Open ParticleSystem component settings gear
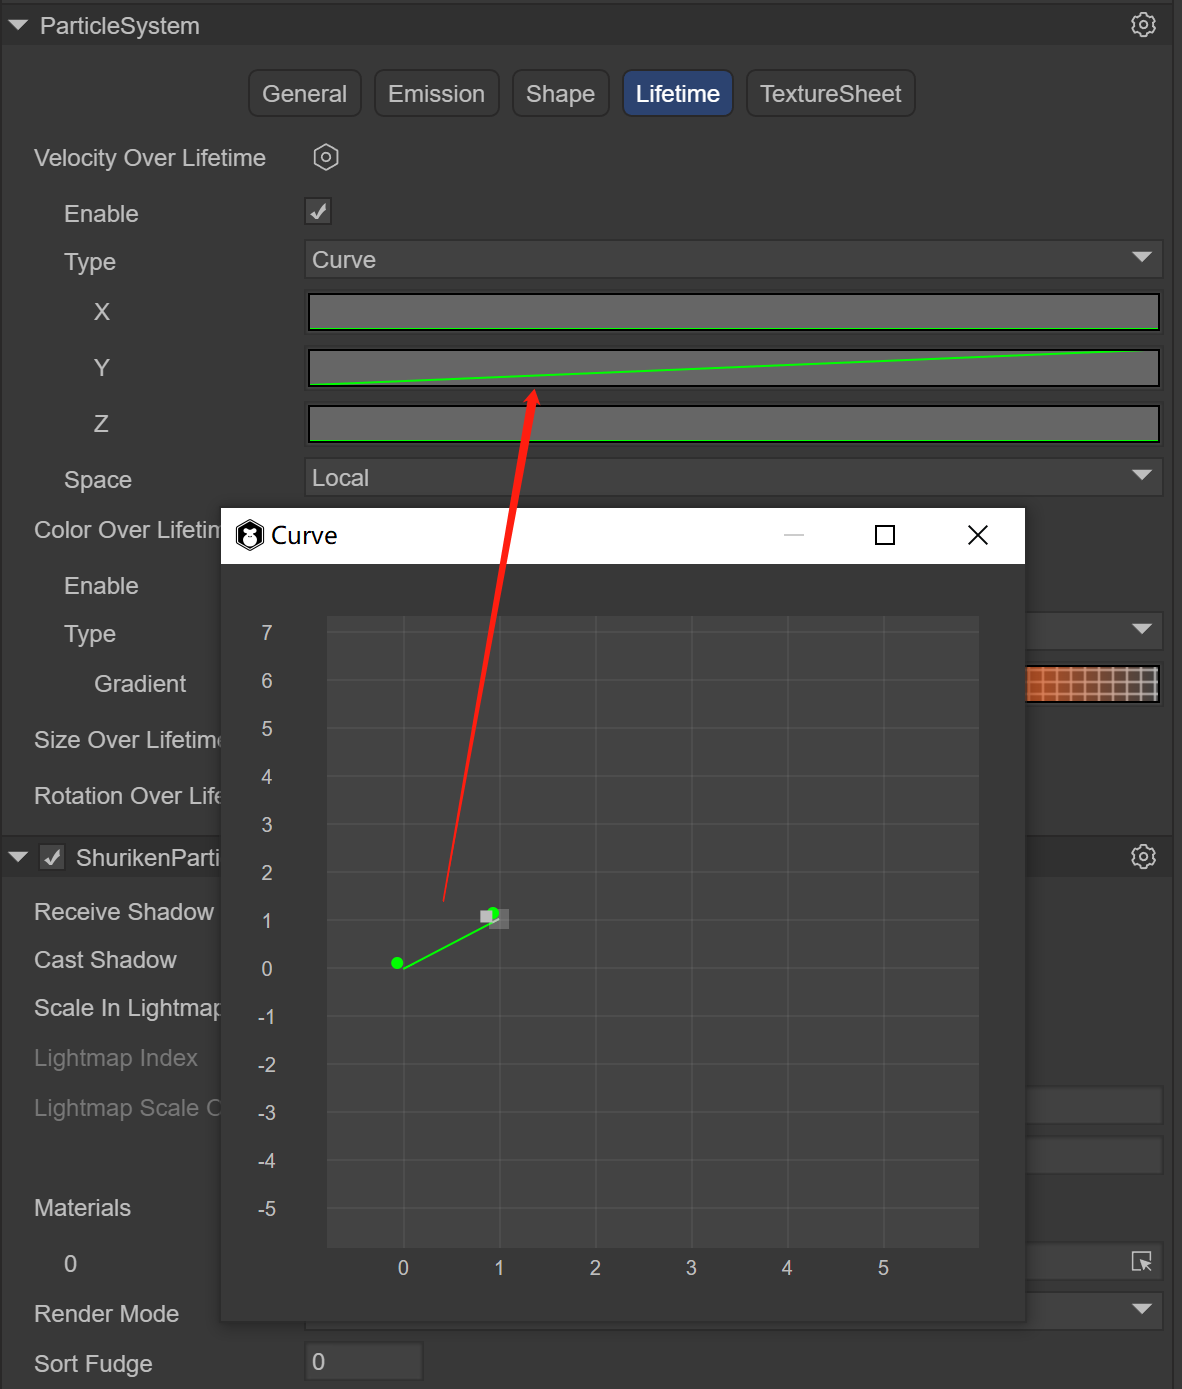Viewport: 1182px width, 1389px height. 1143,25
